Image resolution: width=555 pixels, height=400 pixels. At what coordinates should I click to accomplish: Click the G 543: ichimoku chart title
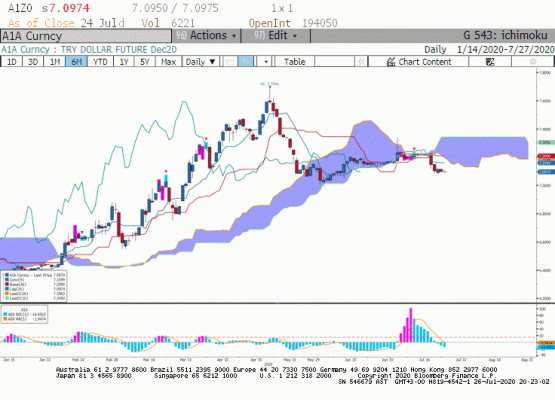pyautogui.click(x=505, y=35)
